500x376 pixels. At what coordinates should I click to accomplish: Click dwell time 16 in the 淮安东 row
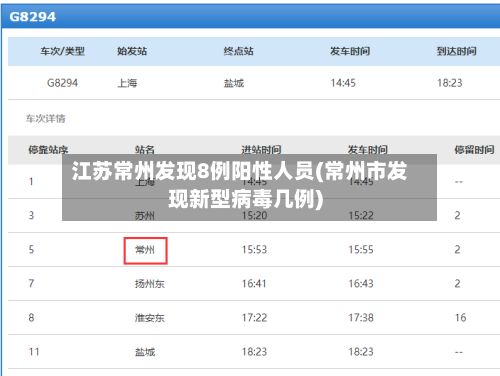point(460,318)
